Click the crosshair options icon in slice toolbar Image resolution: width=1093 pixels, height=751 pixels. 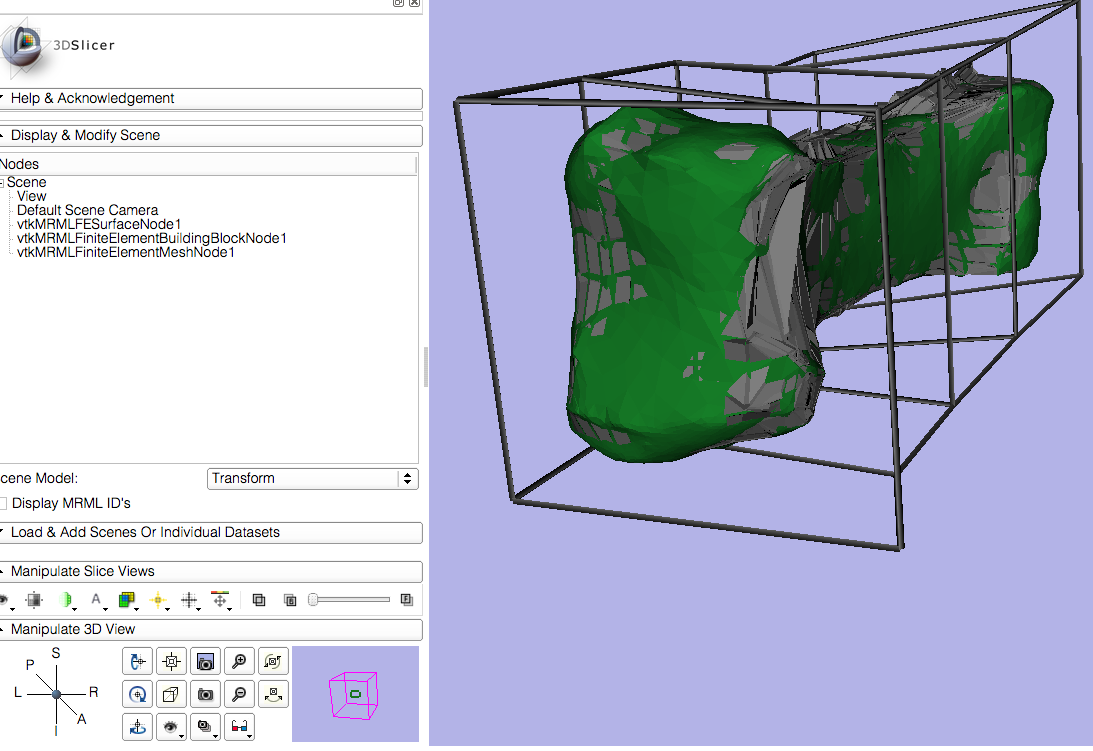coord(189,600)
